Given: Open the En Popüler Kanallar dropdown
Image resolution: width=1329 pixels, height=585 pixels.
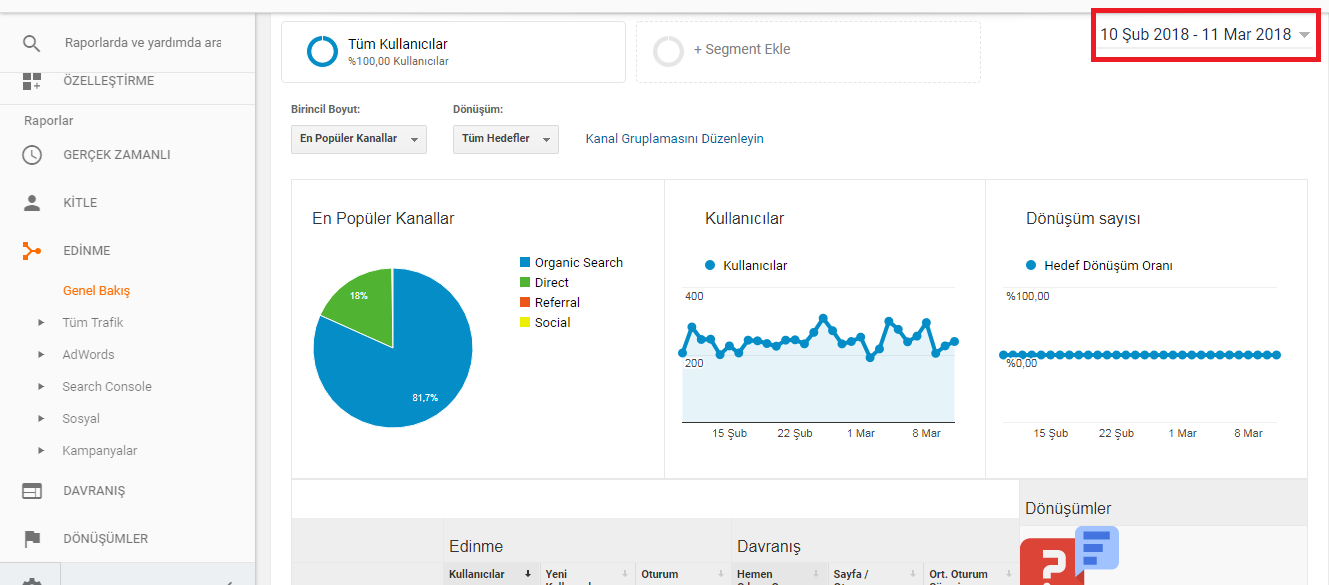Looking at the screenshot, I should [x=359, y=139].
